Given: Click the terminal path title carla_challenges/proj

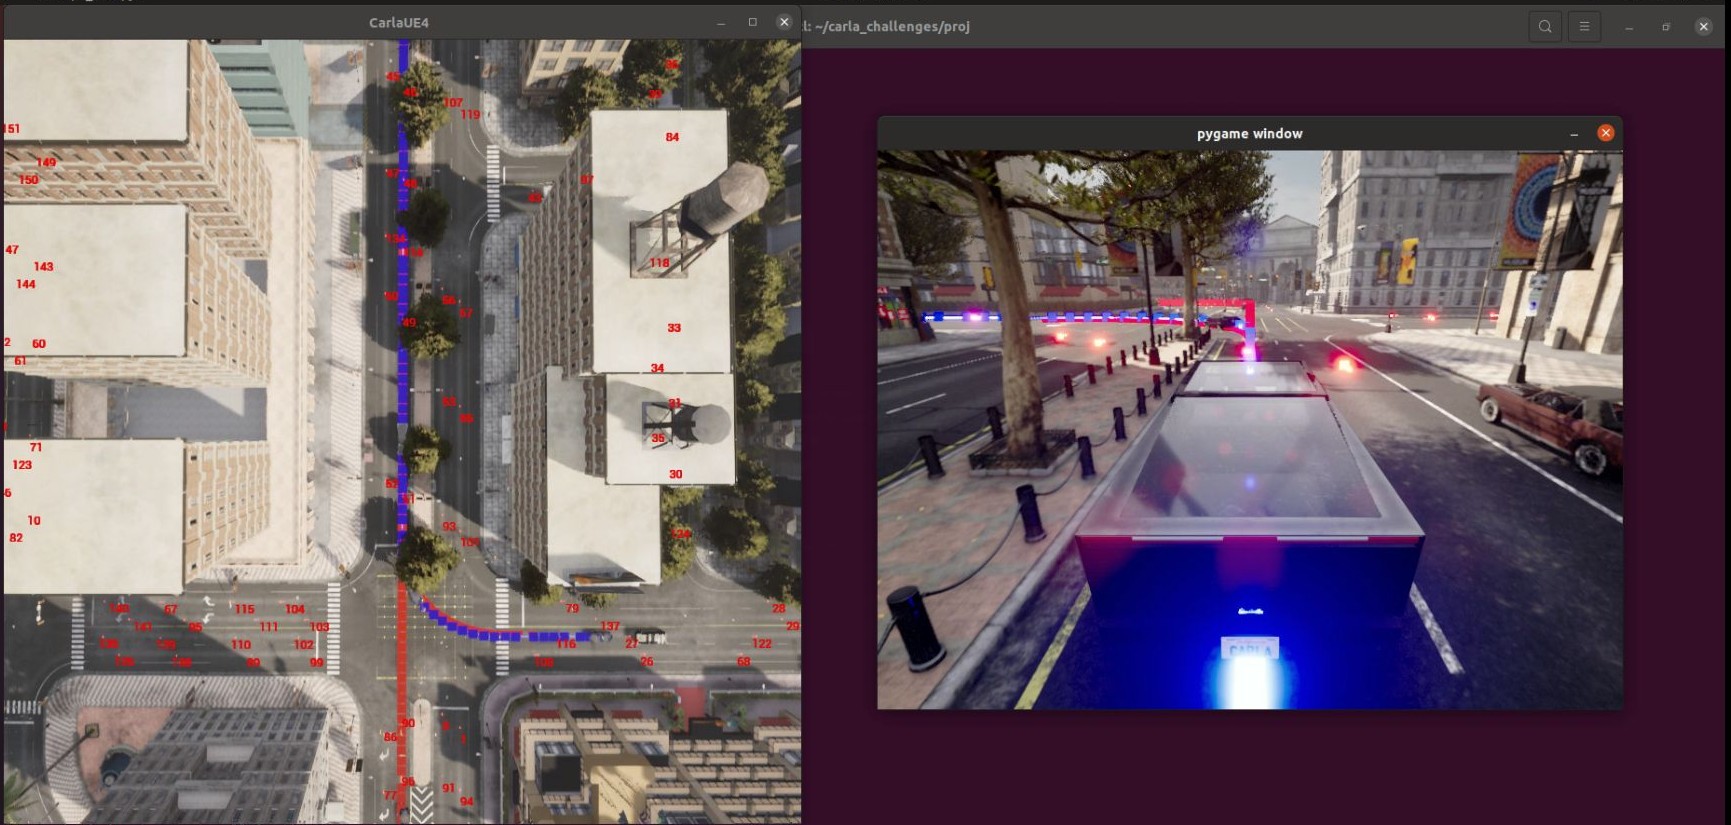Looking at the screenshot, I should (892, 26).
